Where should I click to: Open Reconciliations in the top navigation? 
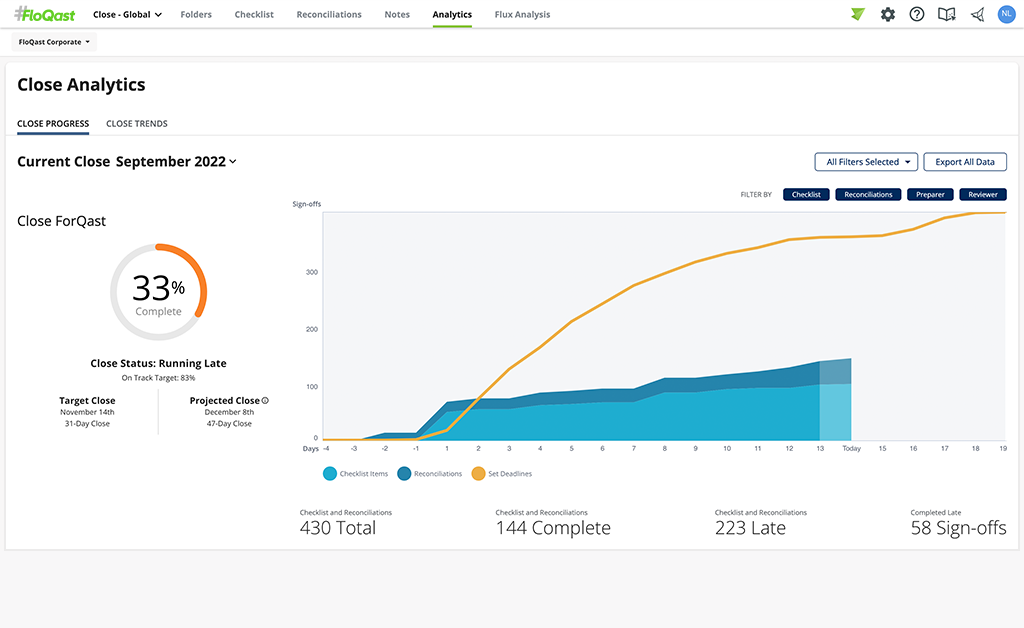pyautogui.click(x=329, y=14)
